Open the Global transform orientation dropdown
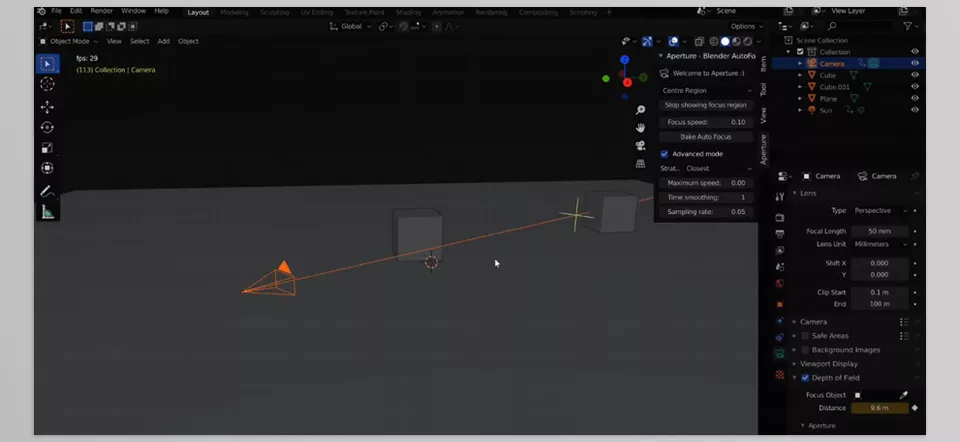 [x=350, y=26]
